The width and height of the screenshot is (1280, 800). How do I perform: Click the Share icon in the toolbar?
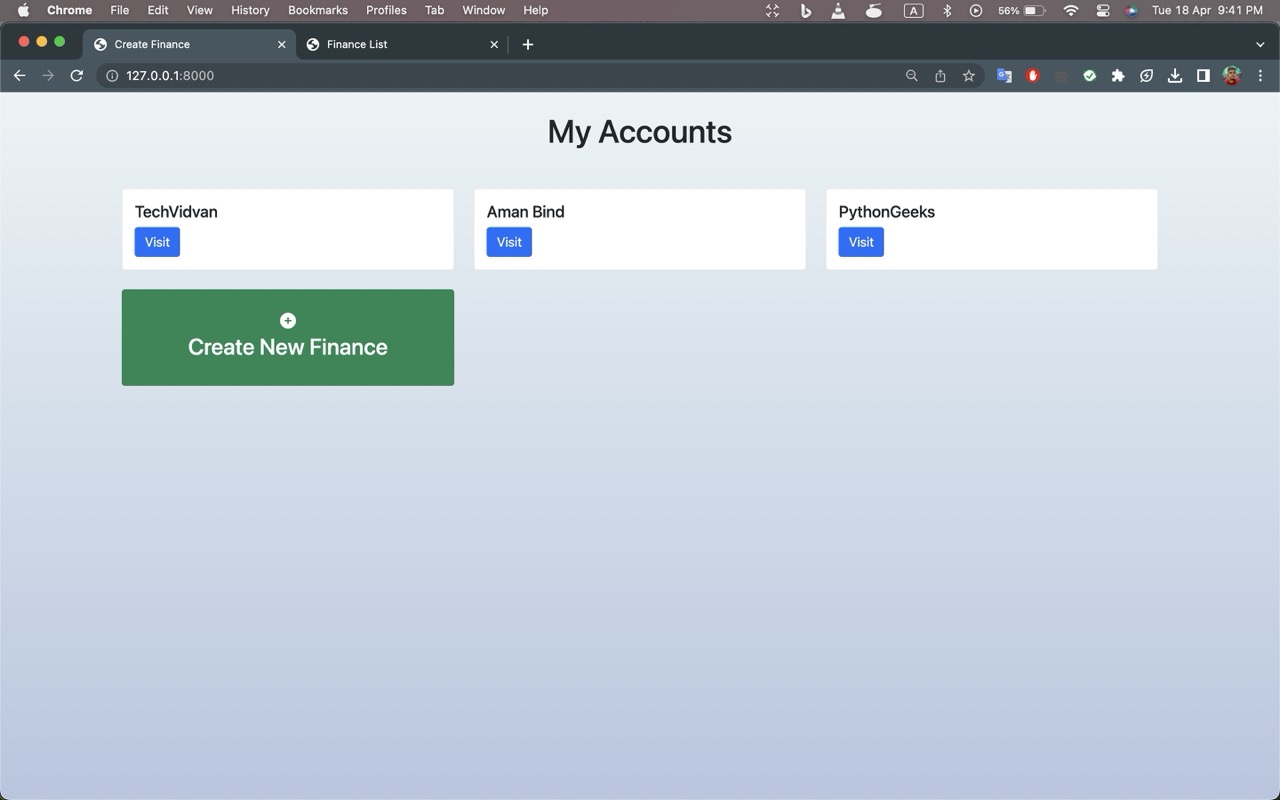tap(940, 75)
